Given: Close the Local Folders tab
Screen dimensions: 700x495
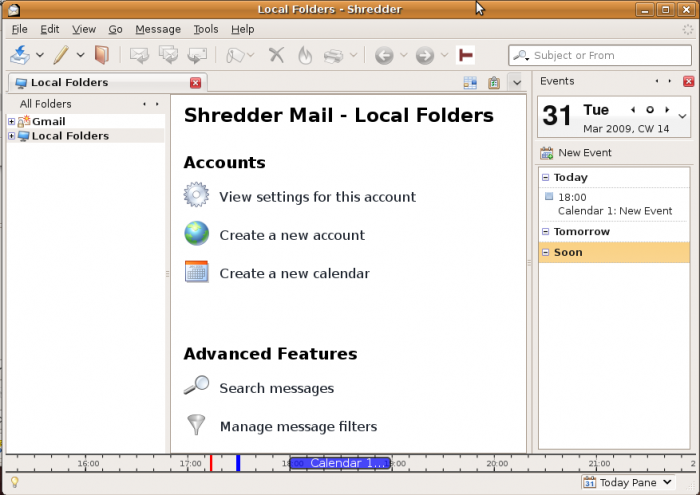Looking at the screenshot, I should pyautogui.click(x=195, y=83).
